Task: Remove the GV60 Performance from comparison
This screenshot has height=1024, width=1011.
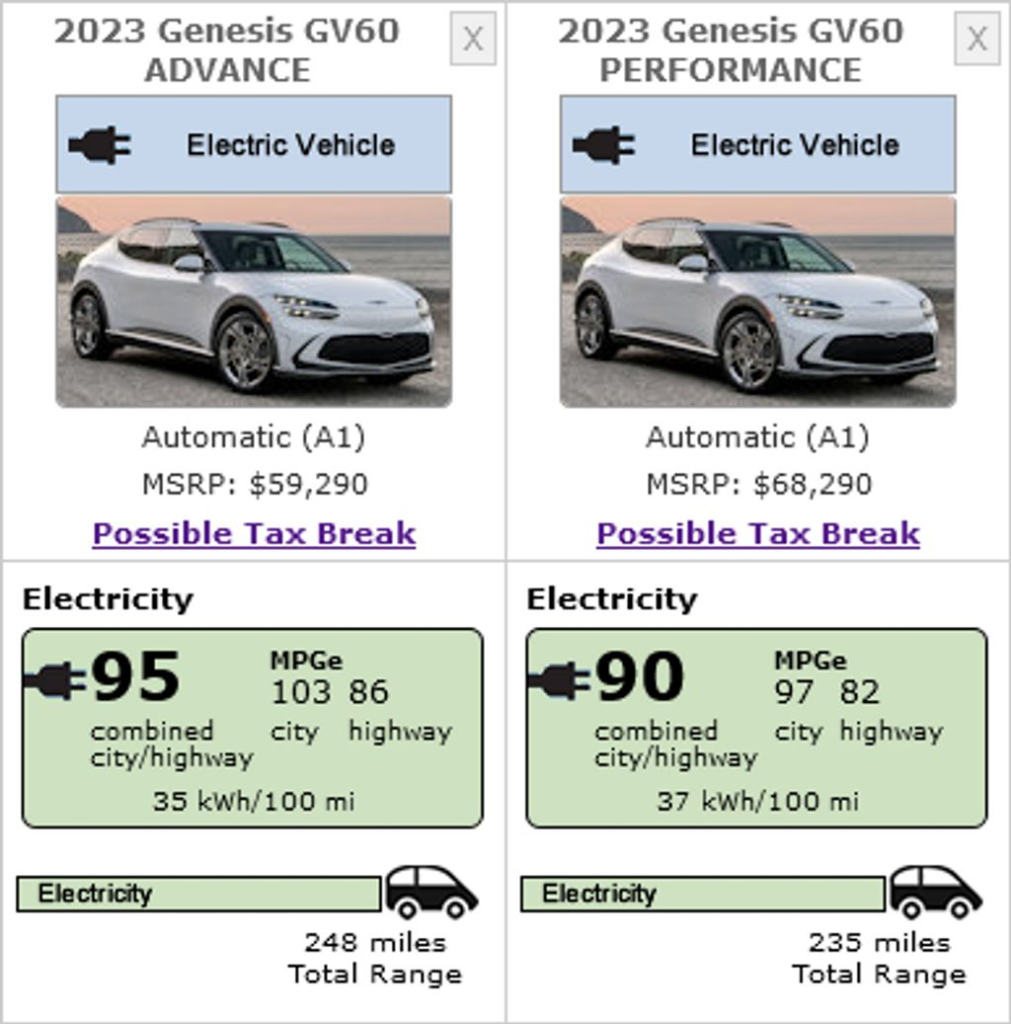Action: 977,40
